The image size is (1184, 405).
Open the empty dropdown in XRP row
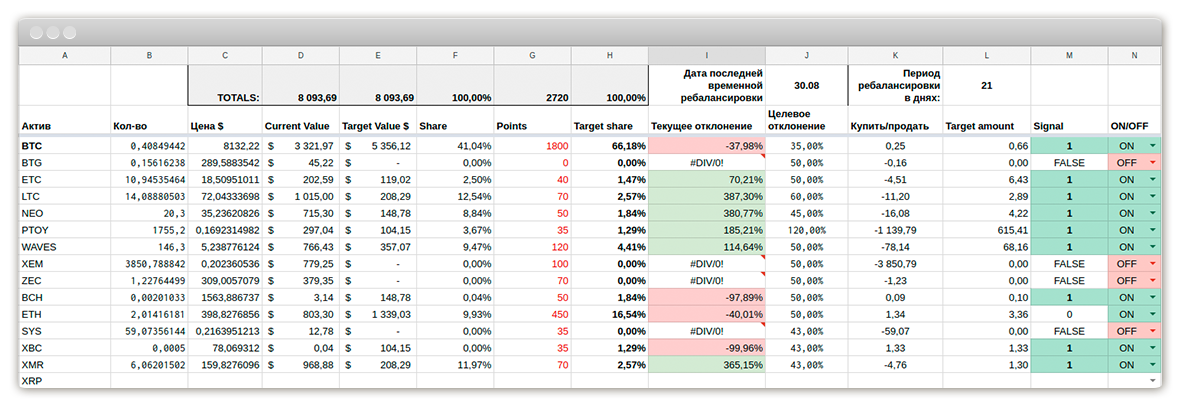coord(1152,381)
